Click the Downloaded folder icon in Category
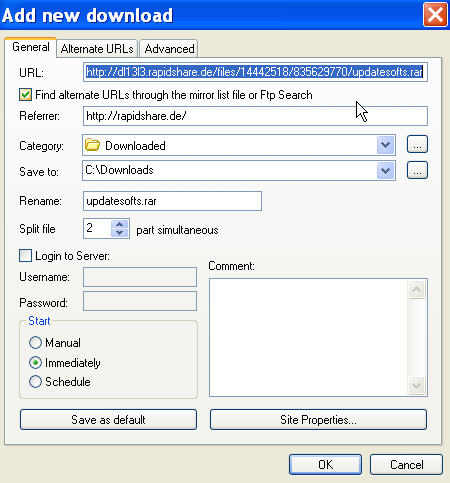The width and height of the screenshot is (450, 483). click(x=92, y=145)
